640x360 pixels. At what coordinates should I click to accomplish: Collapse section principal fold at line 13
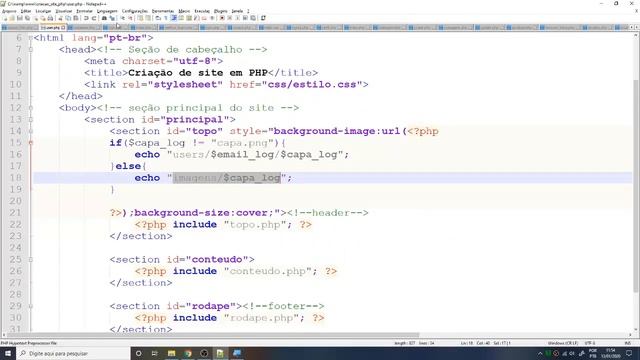tap(31, 120)
